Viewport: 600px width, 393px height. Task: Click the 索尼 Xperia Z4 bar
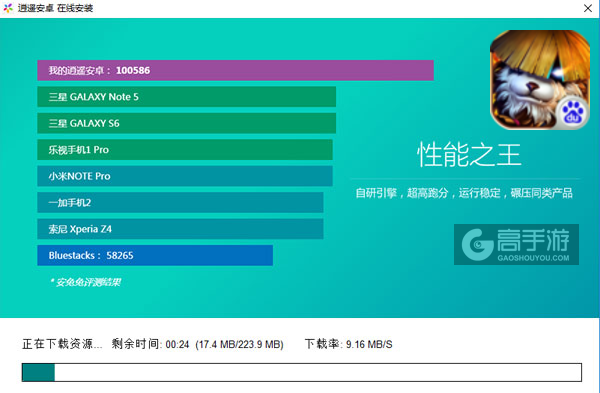pos(180,229)
